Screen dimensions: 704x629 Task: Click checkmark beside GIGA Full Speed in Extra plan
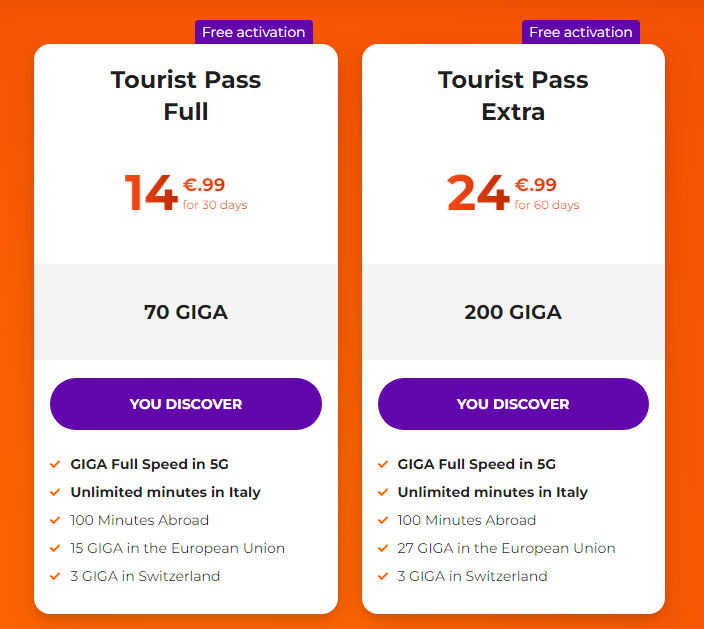(x=383, y=464)
